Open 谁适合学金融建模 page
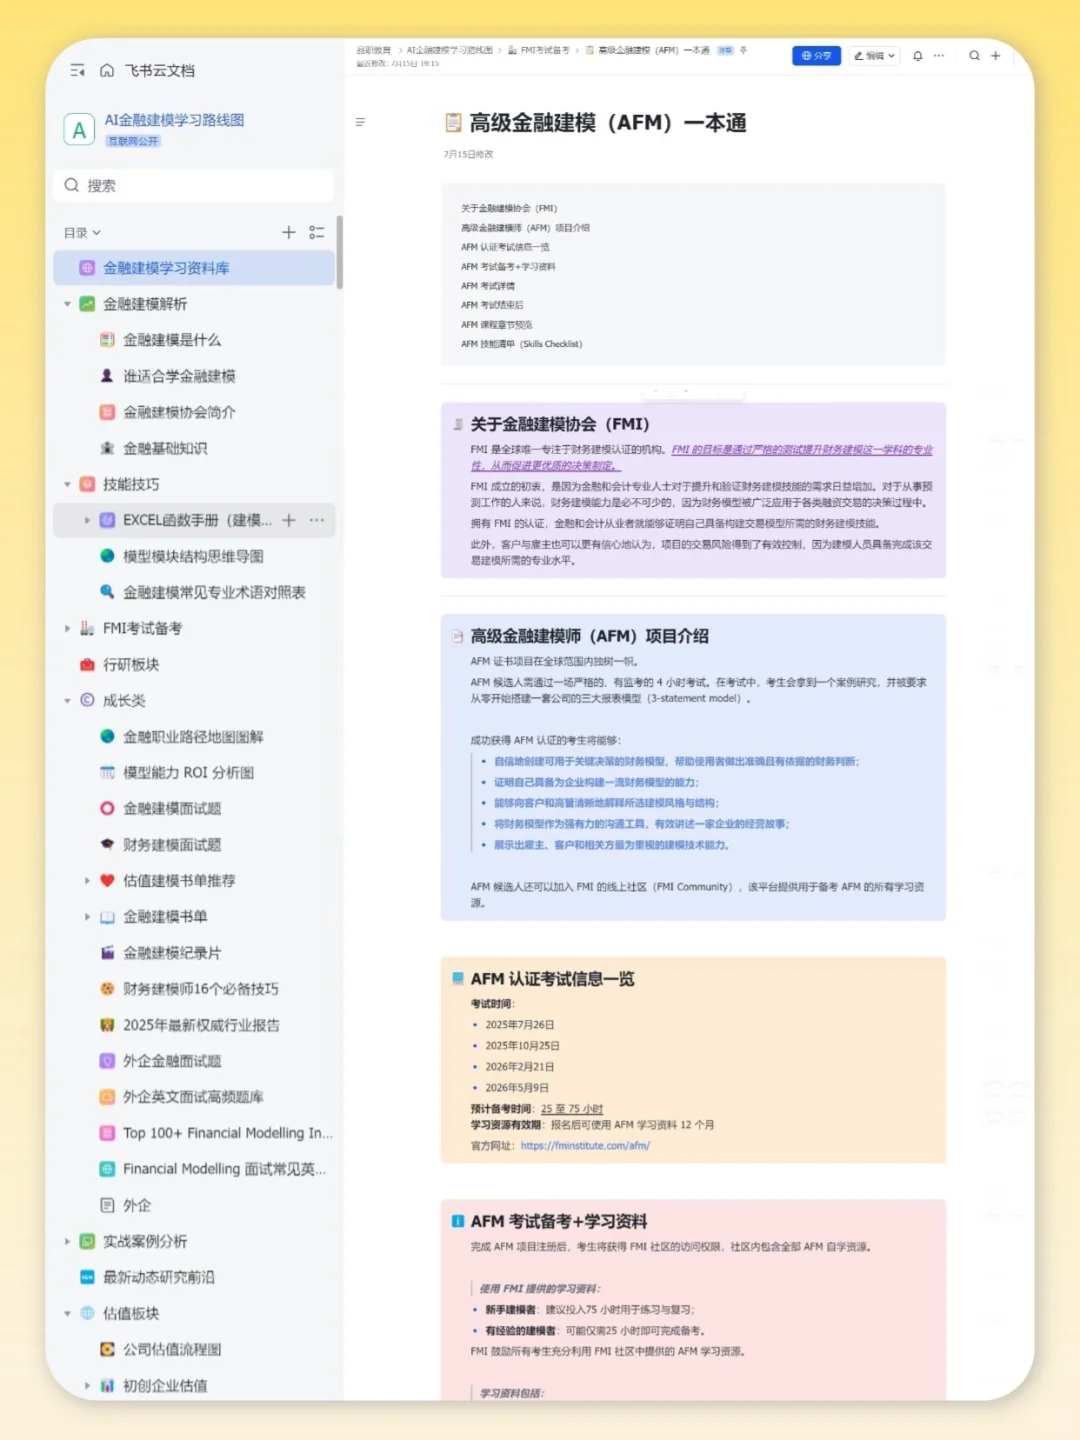 click(x=179, y=376)
